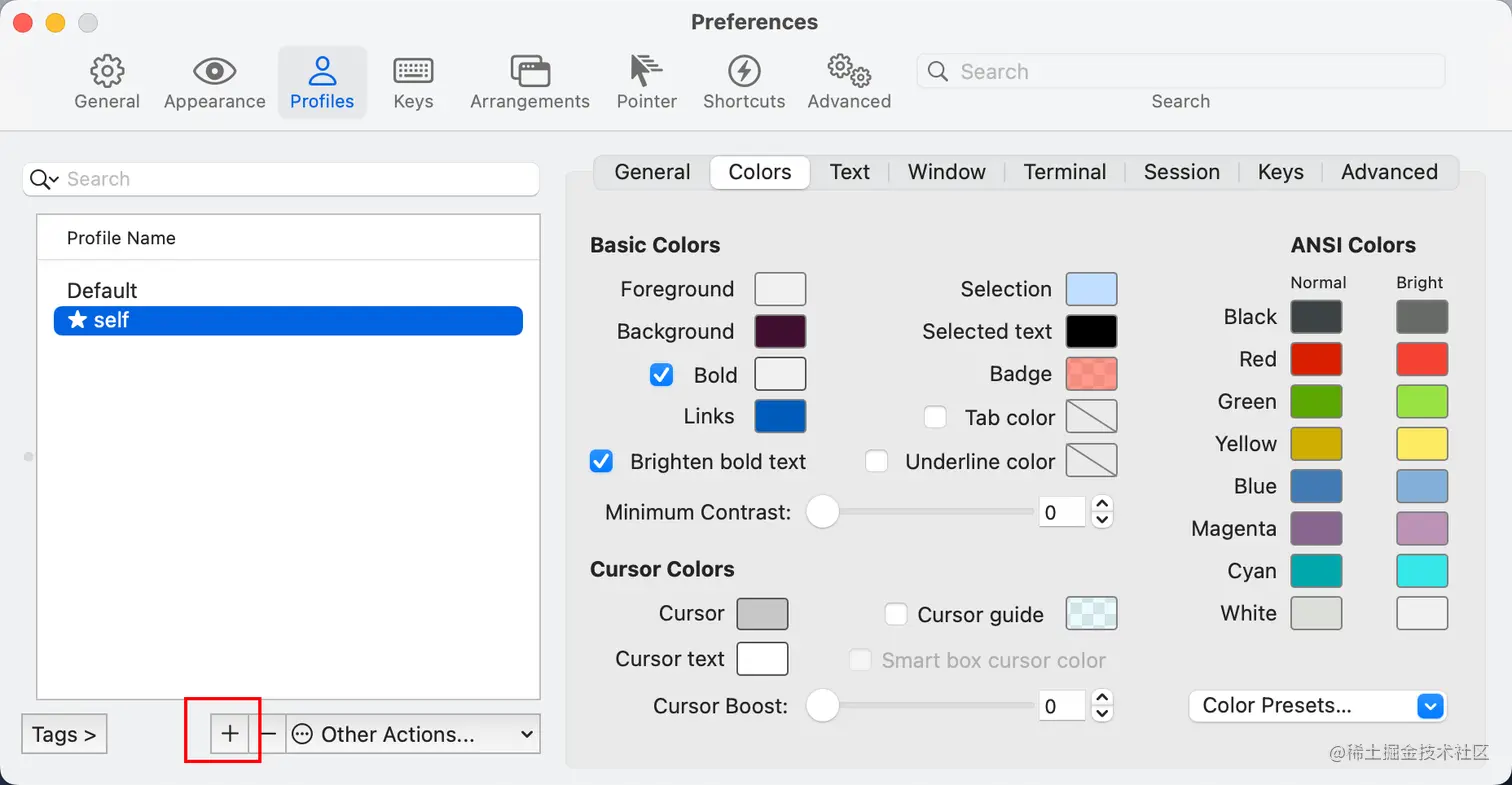Remove the selected profile with minus button
Screen dimensions: 1512x785
coord(268,734)
